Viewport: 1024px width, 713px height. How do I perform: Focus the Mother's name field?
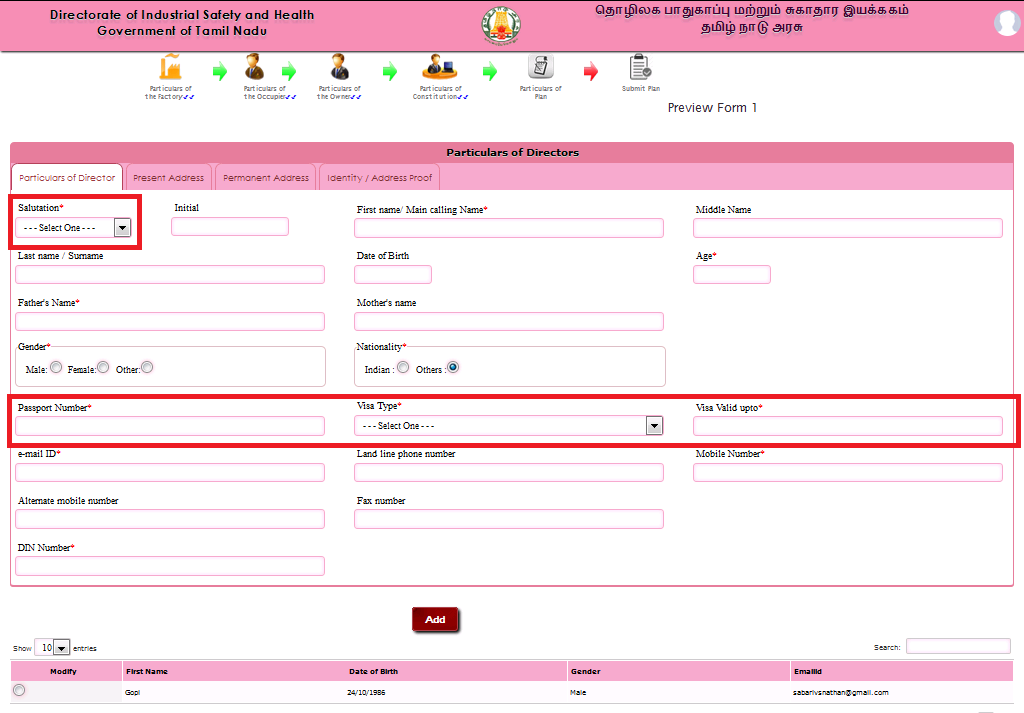click(x=509, y=321)
